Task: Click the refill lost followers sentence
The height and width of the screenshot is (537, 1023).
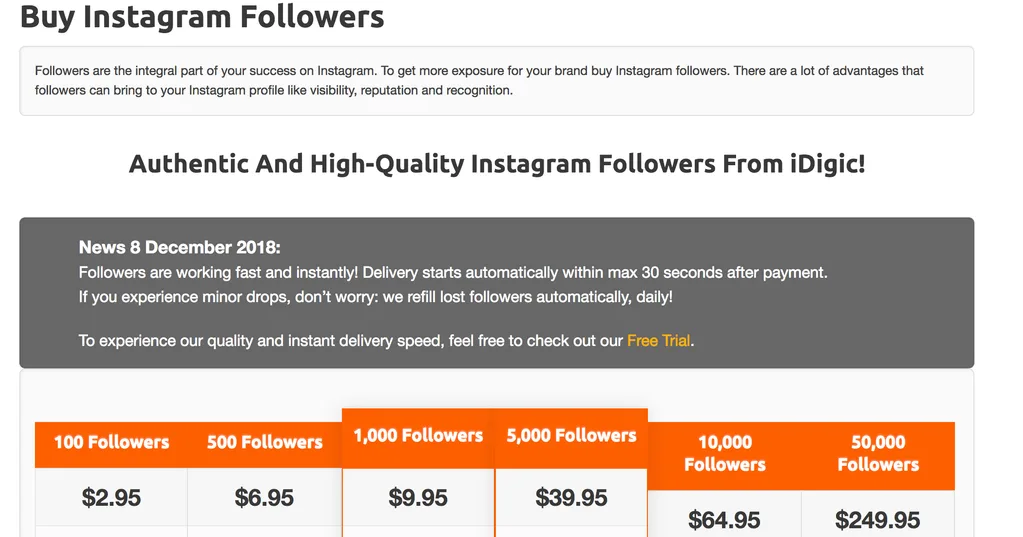Action: coord(376,297)
